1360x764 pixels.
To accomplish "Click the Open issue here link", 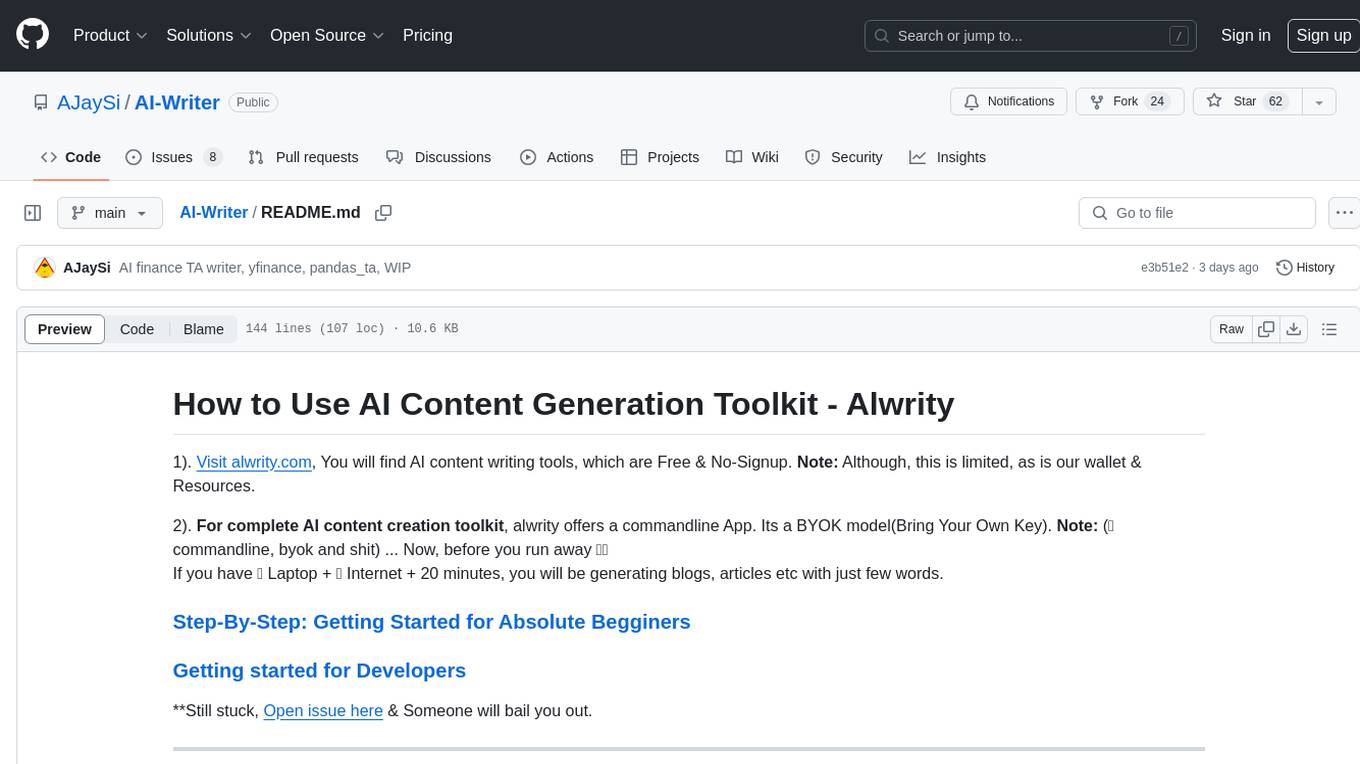I will (323, 711).
